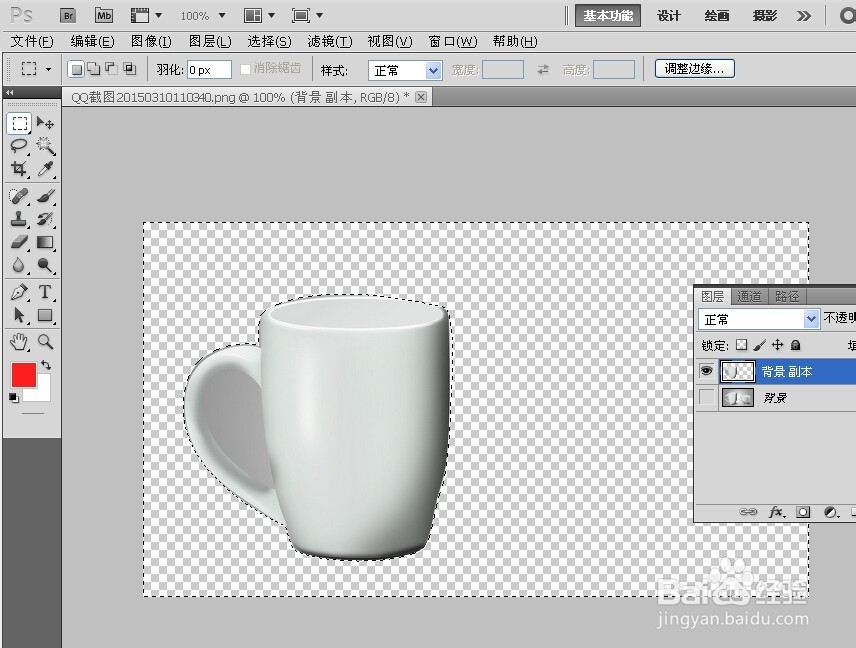Image resolution: width=856 pixels, height=648 pixels.
Task: Open the 编辑(E) menu
Action: point(92,41)
